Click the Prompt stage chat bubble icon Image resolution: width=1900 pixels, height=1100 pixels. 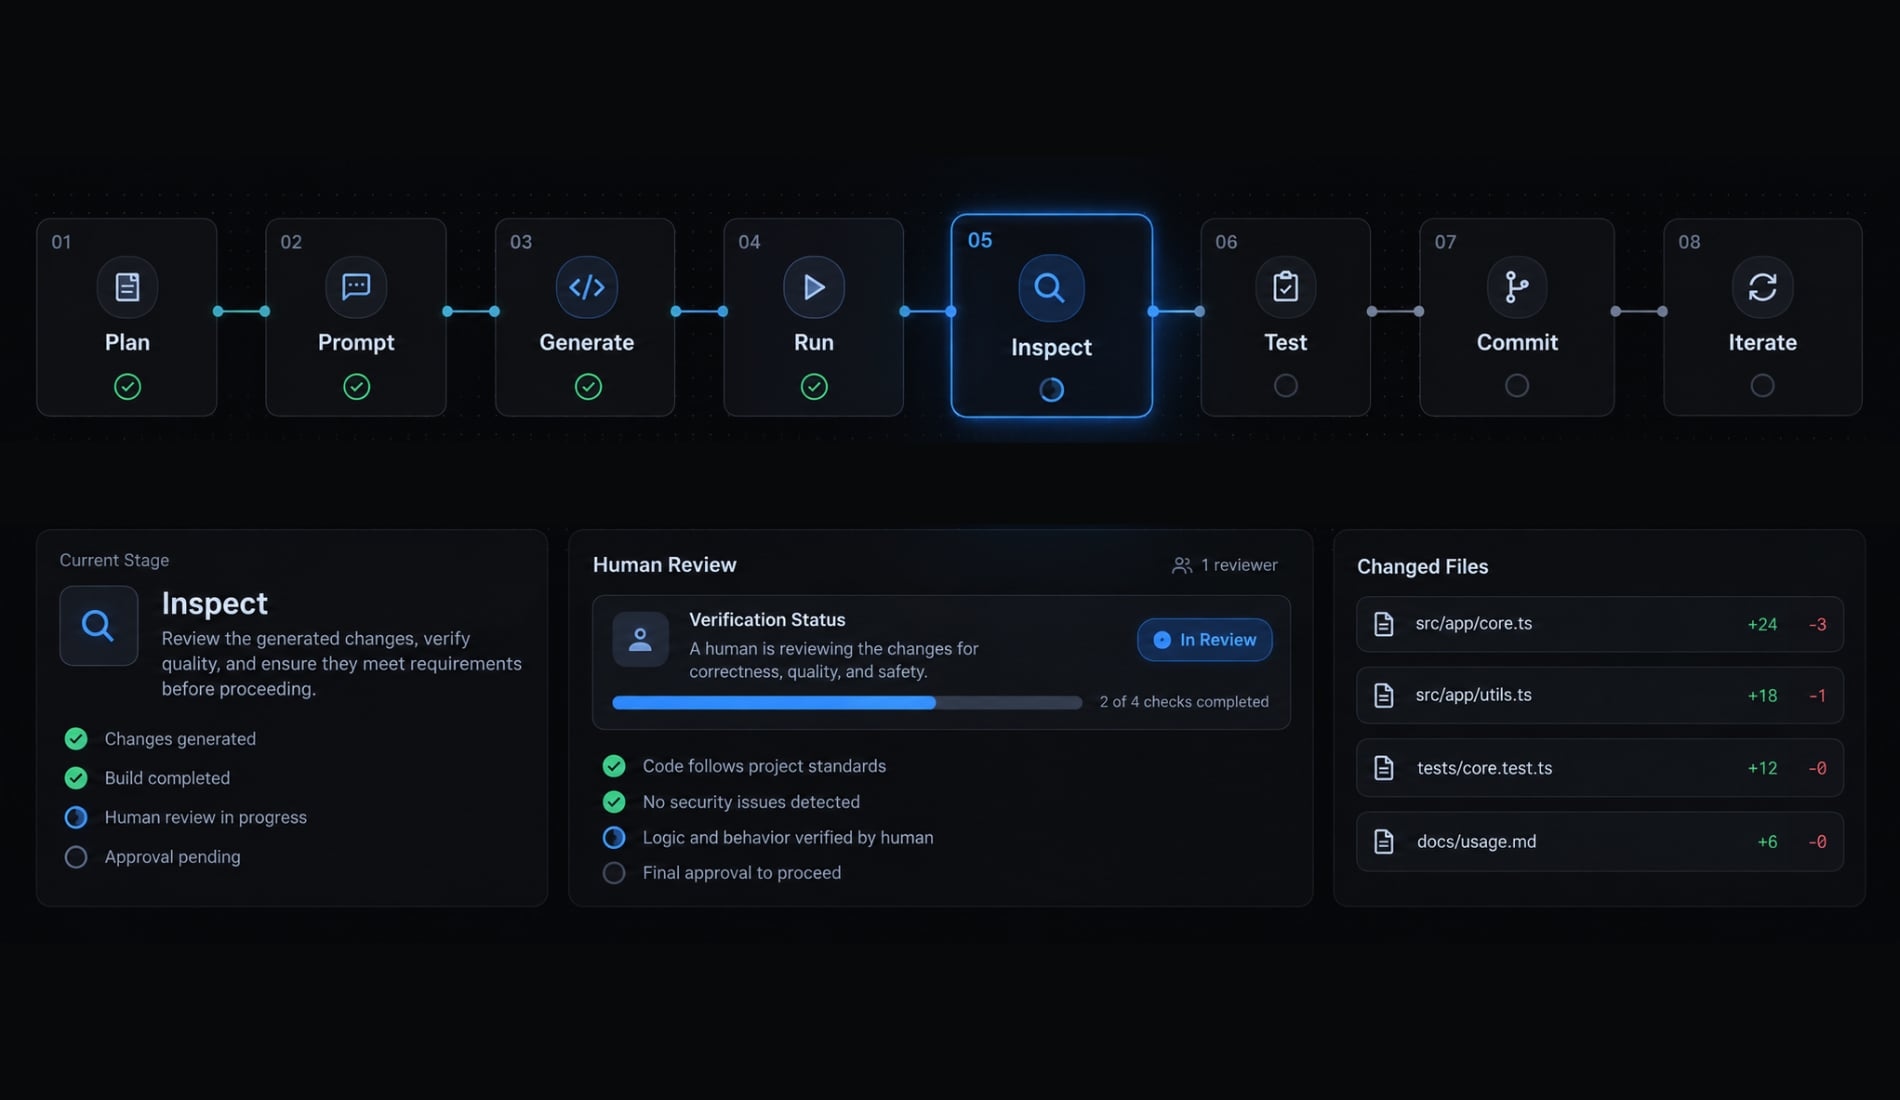356,287
